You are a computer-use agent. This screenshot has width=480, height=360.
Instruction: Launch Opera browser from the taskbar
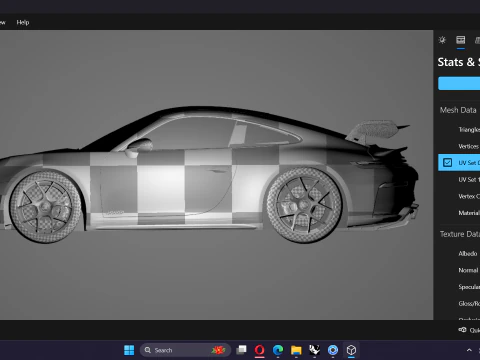point(260,350)
